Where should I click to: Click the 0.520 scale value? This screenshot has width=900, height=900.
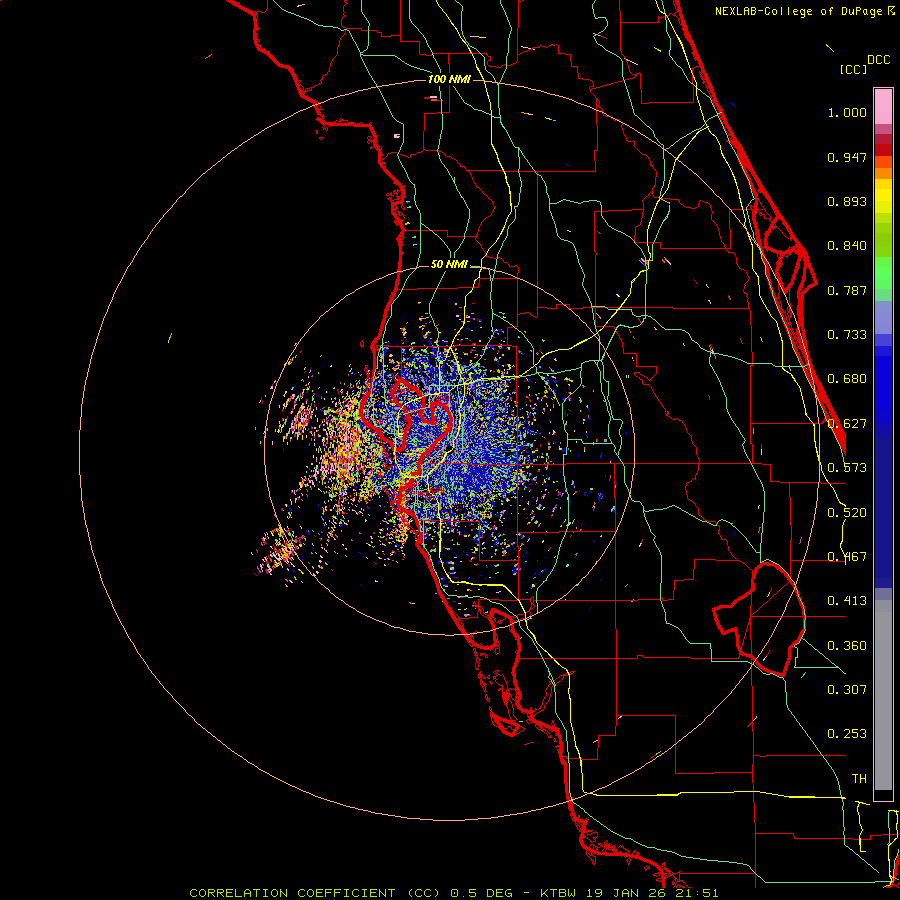point(847,513)
